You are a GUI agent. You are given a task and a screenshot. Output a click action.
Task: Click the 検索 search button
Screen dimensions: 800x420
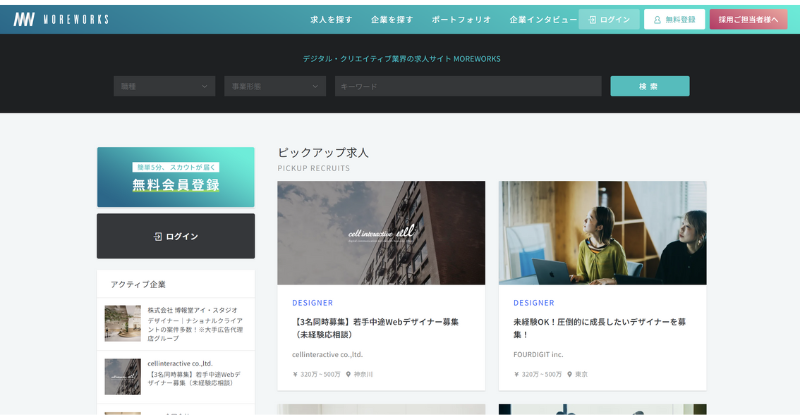(x=650, y=86)
